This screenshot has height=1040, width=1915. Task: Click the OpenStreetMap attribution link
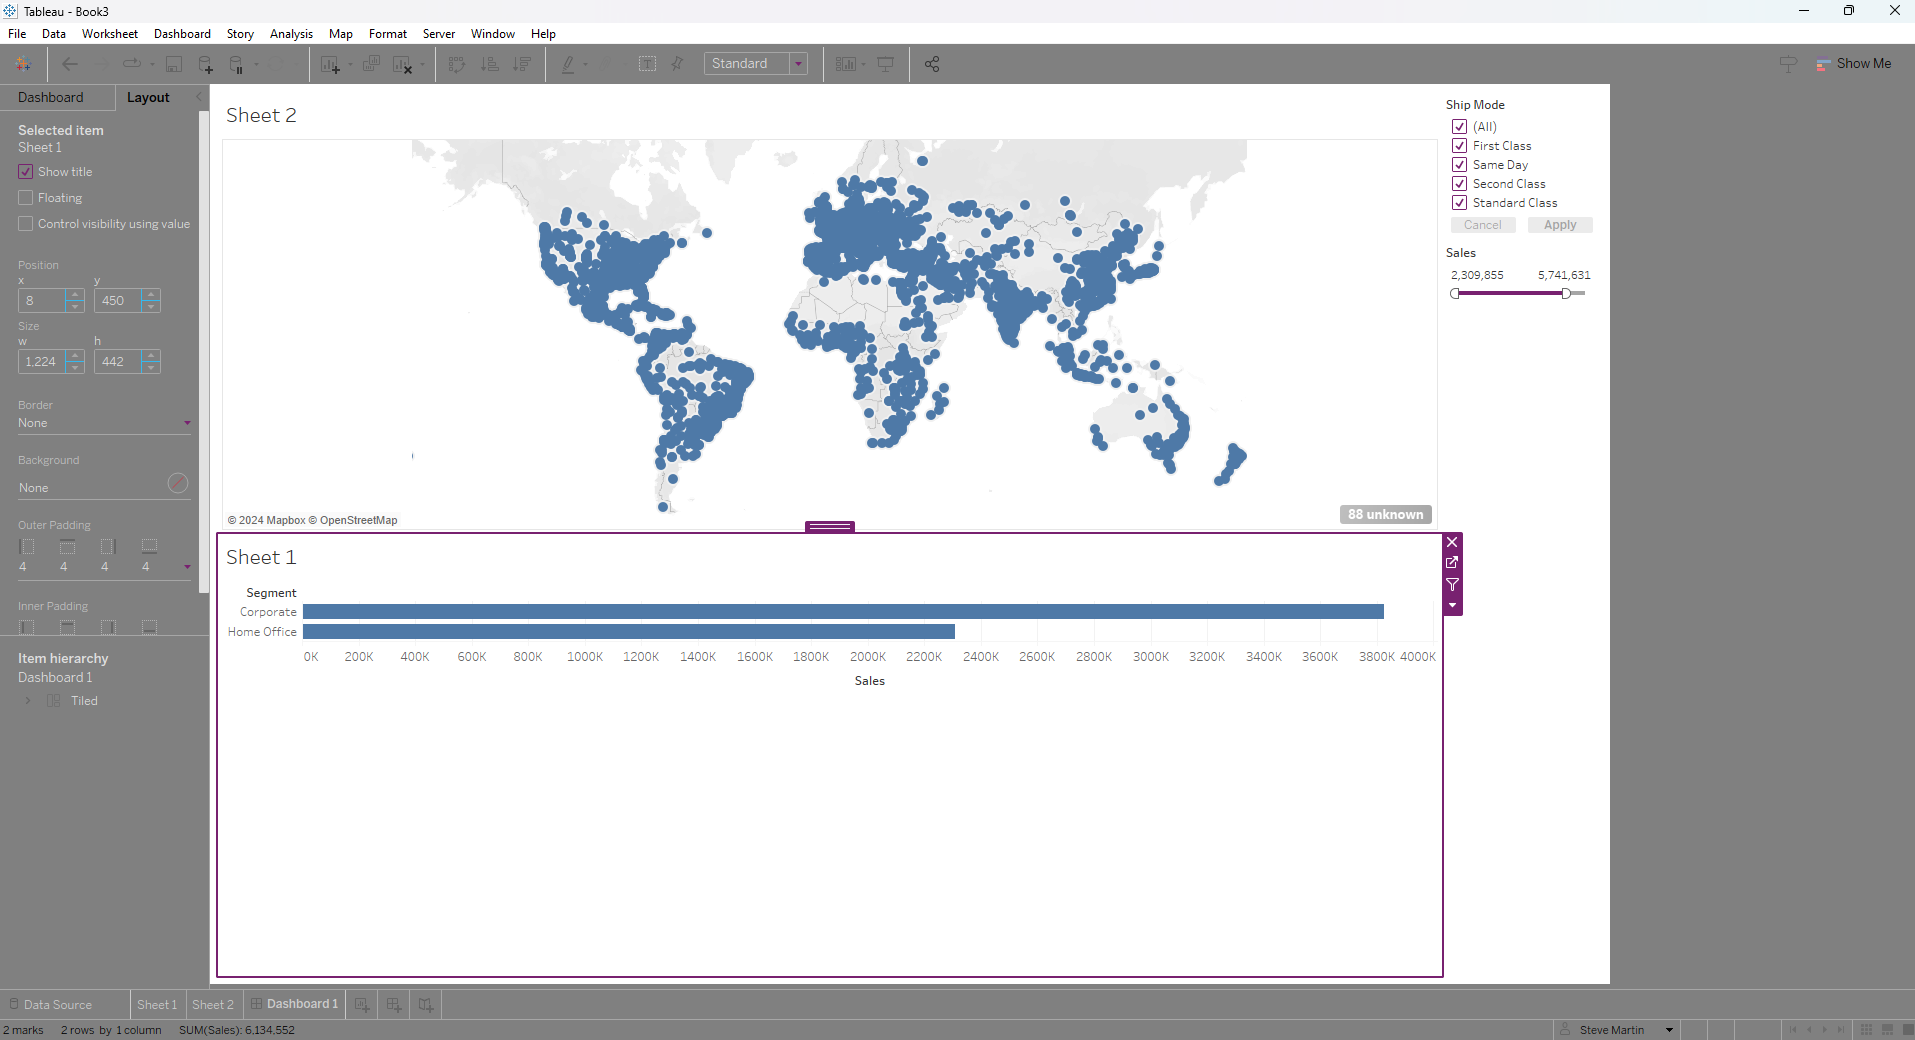[x=357, y=520]
